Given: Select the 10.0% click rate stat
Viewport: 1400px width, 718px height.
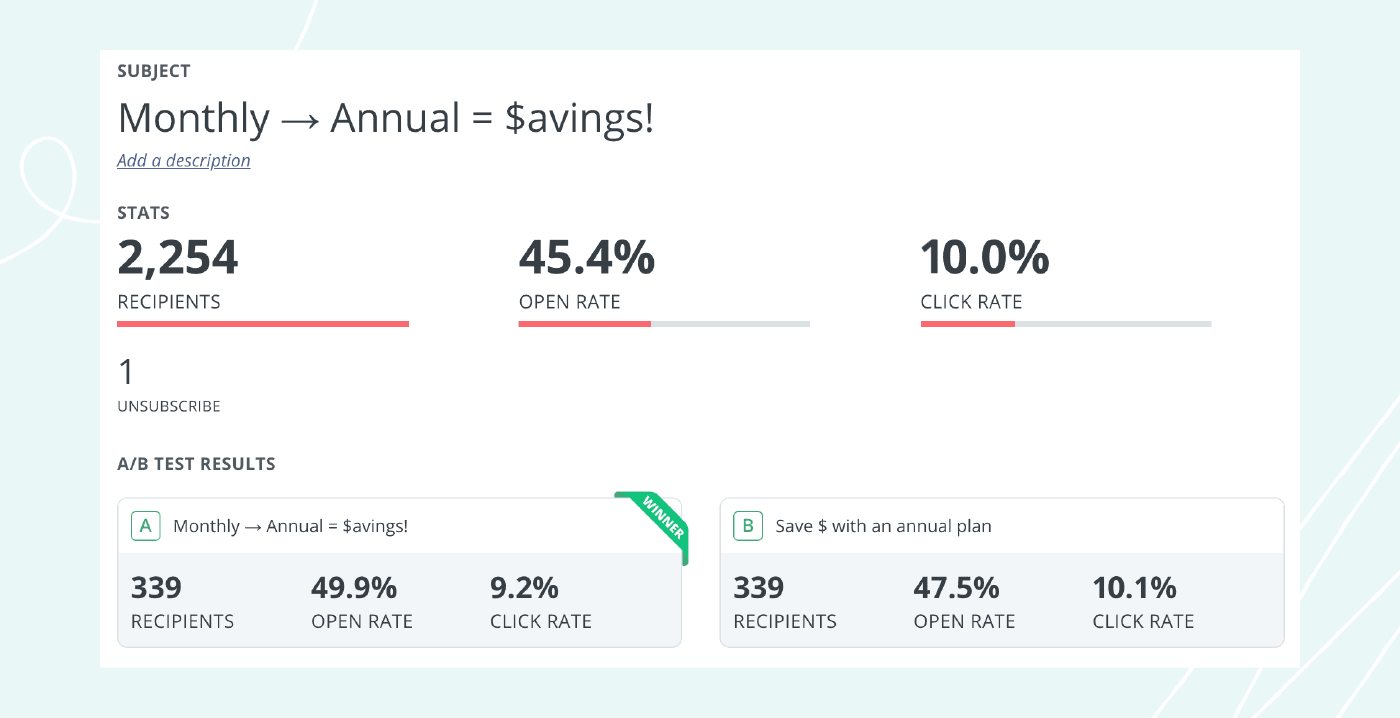Looking at the screenshot, I should (x=985, y=258).
